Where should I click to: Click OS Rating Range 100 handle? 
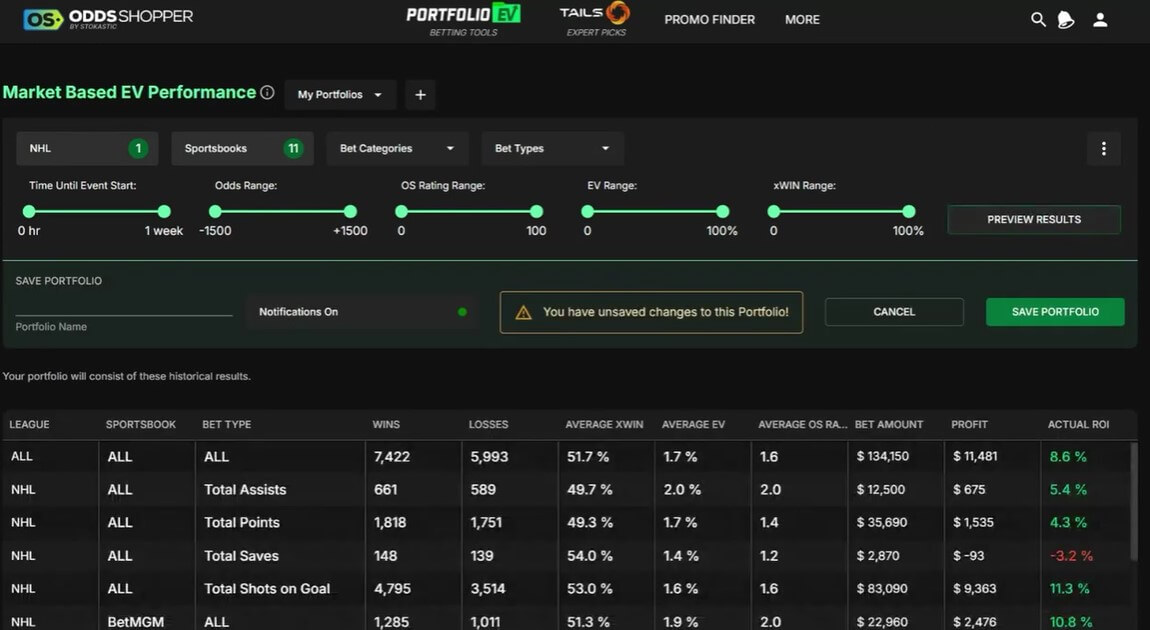537,211
